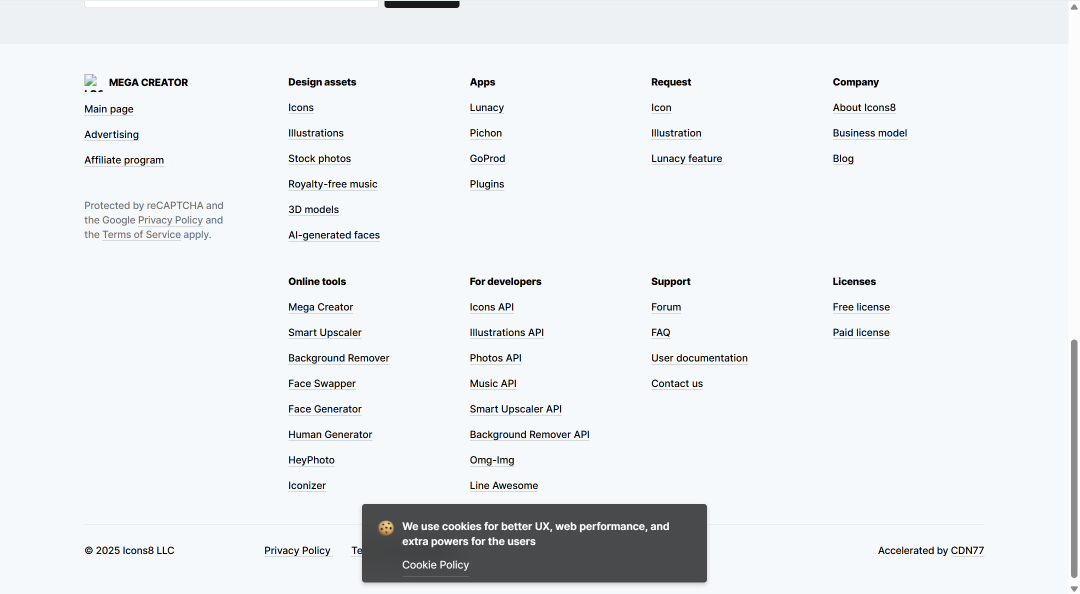
Task: Click the dark button at top
Action: [x=422, y=3]
